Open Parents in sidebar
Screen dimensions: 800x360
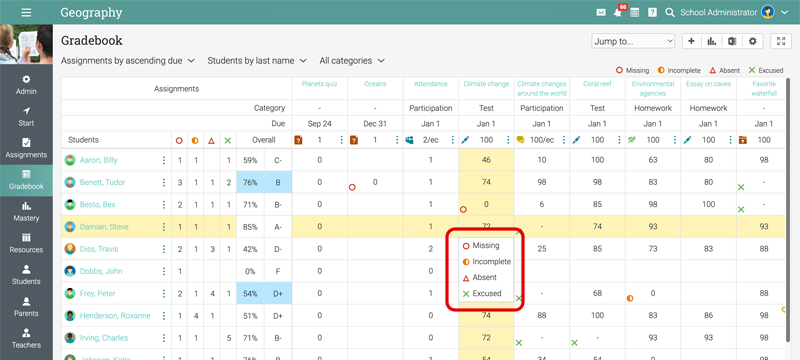pos(26,306)
